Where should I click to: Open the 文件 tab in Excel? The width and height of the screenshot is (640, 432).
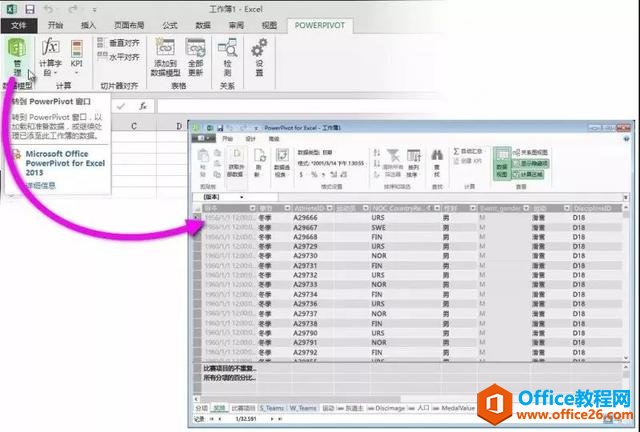point(19,25)
